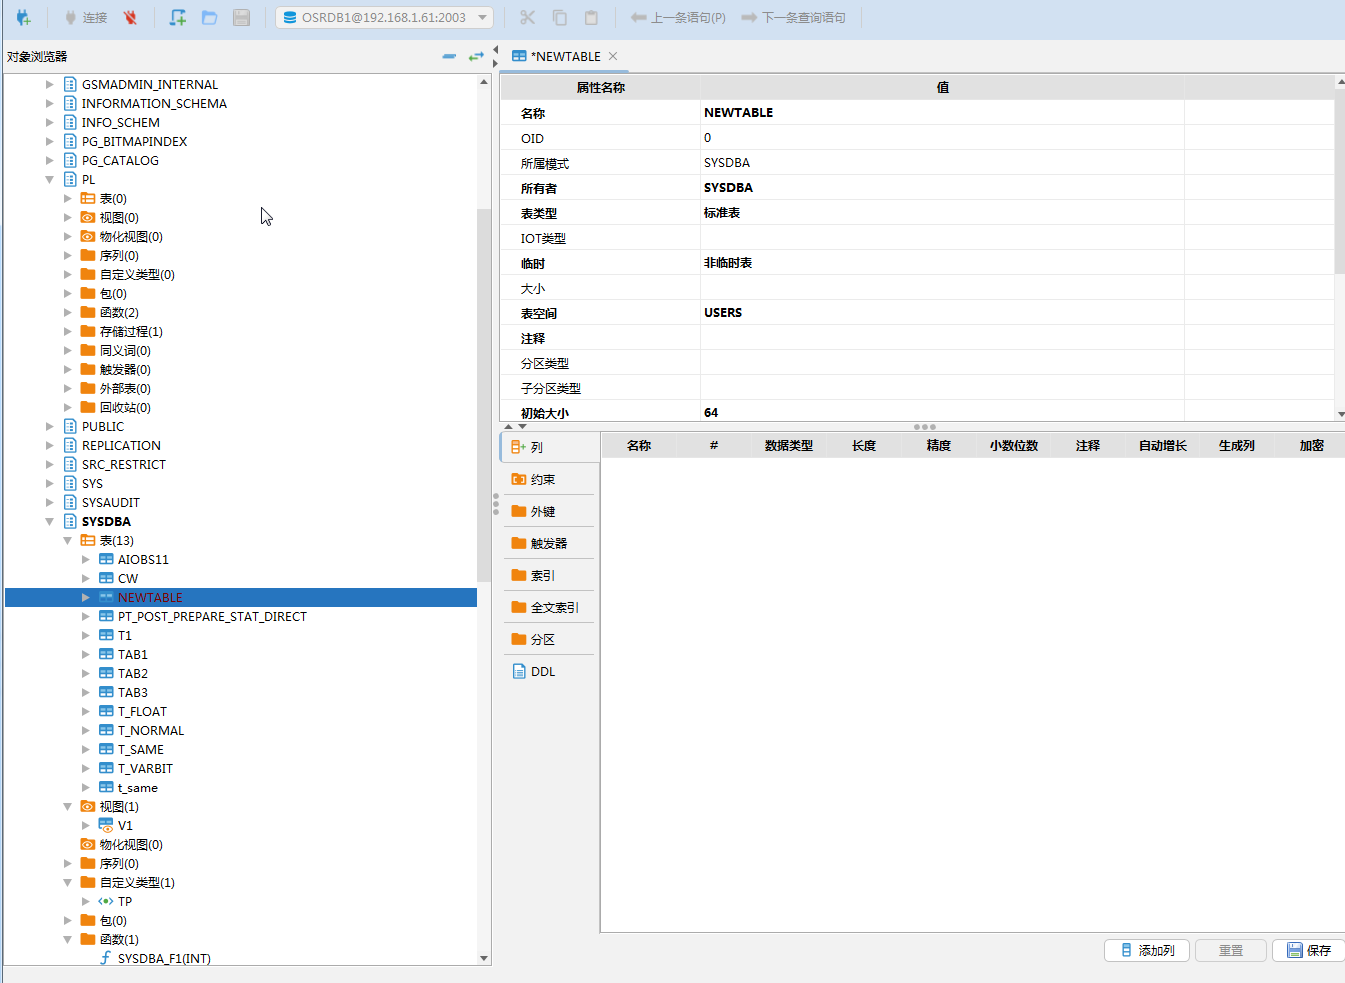Click the 保存 button
Viewport: 1345px width, 983px height.
(x=1309, y=950)
